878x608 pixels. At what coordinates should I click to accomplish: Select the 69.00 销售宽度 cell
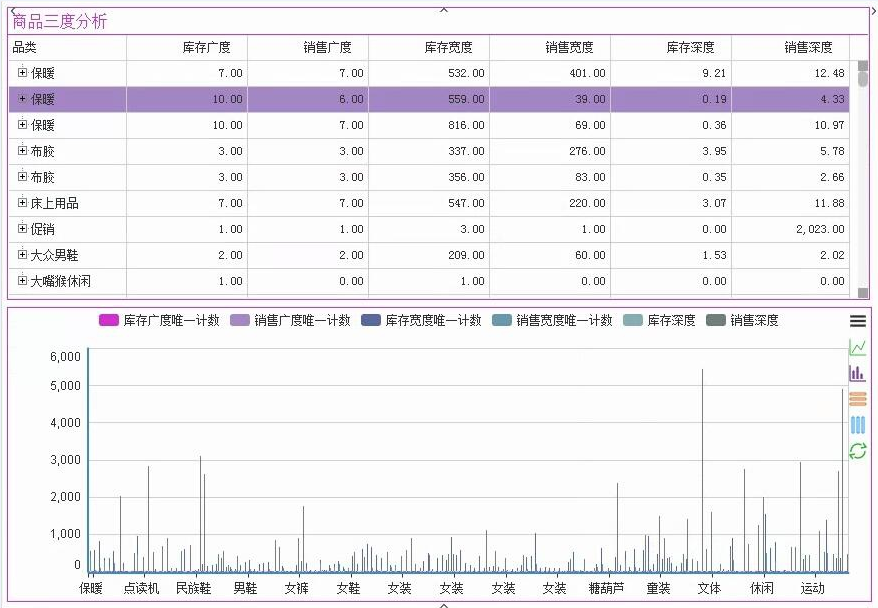click(x=550, y=125)
